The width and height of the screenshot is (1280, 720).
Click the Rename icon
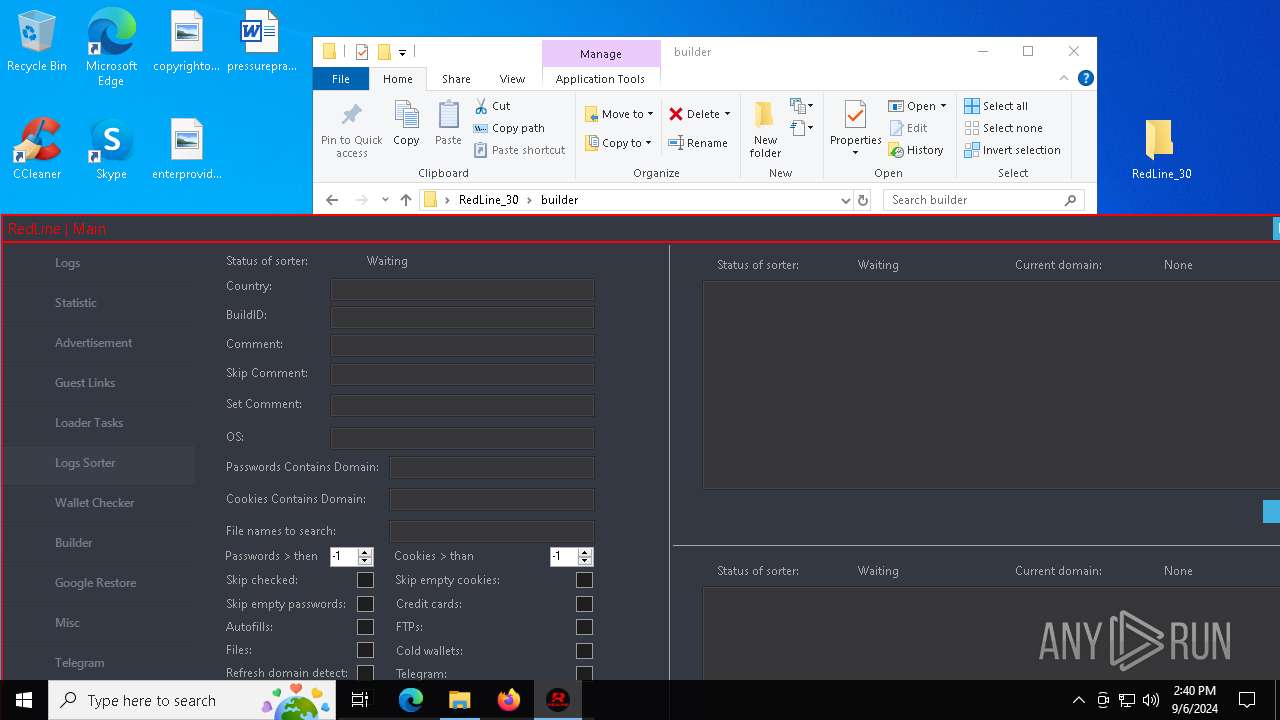pyautogui.click(x=676, y=143)
